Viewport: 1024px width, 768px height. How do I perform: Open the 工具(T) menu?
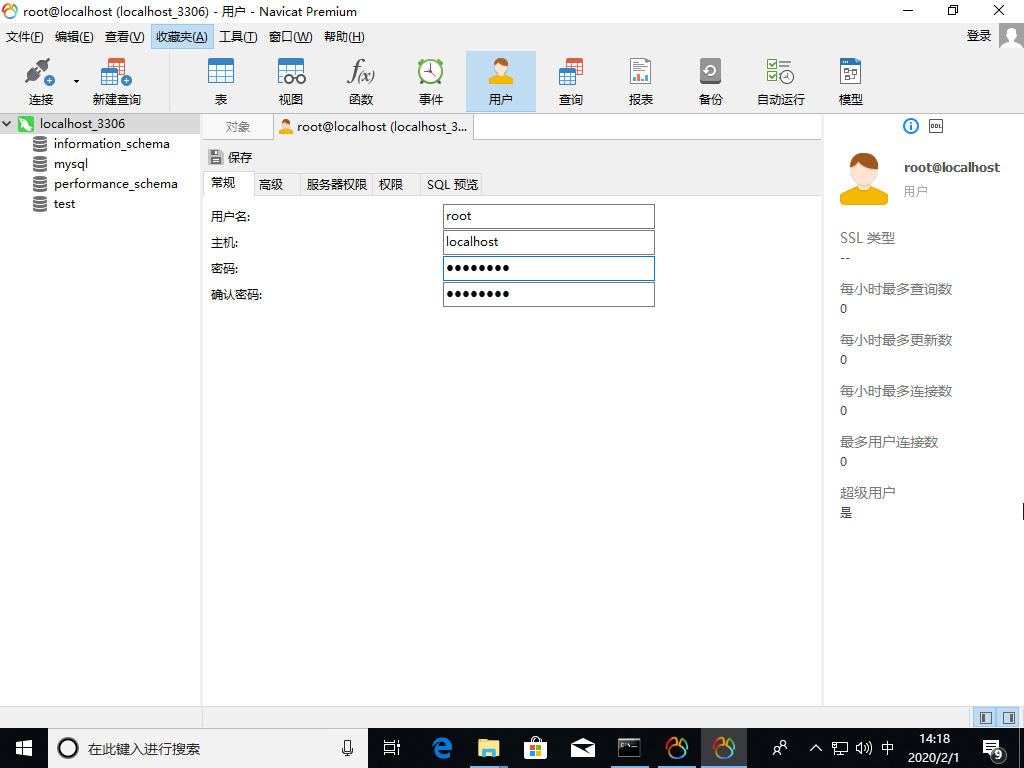click(238, 37)
